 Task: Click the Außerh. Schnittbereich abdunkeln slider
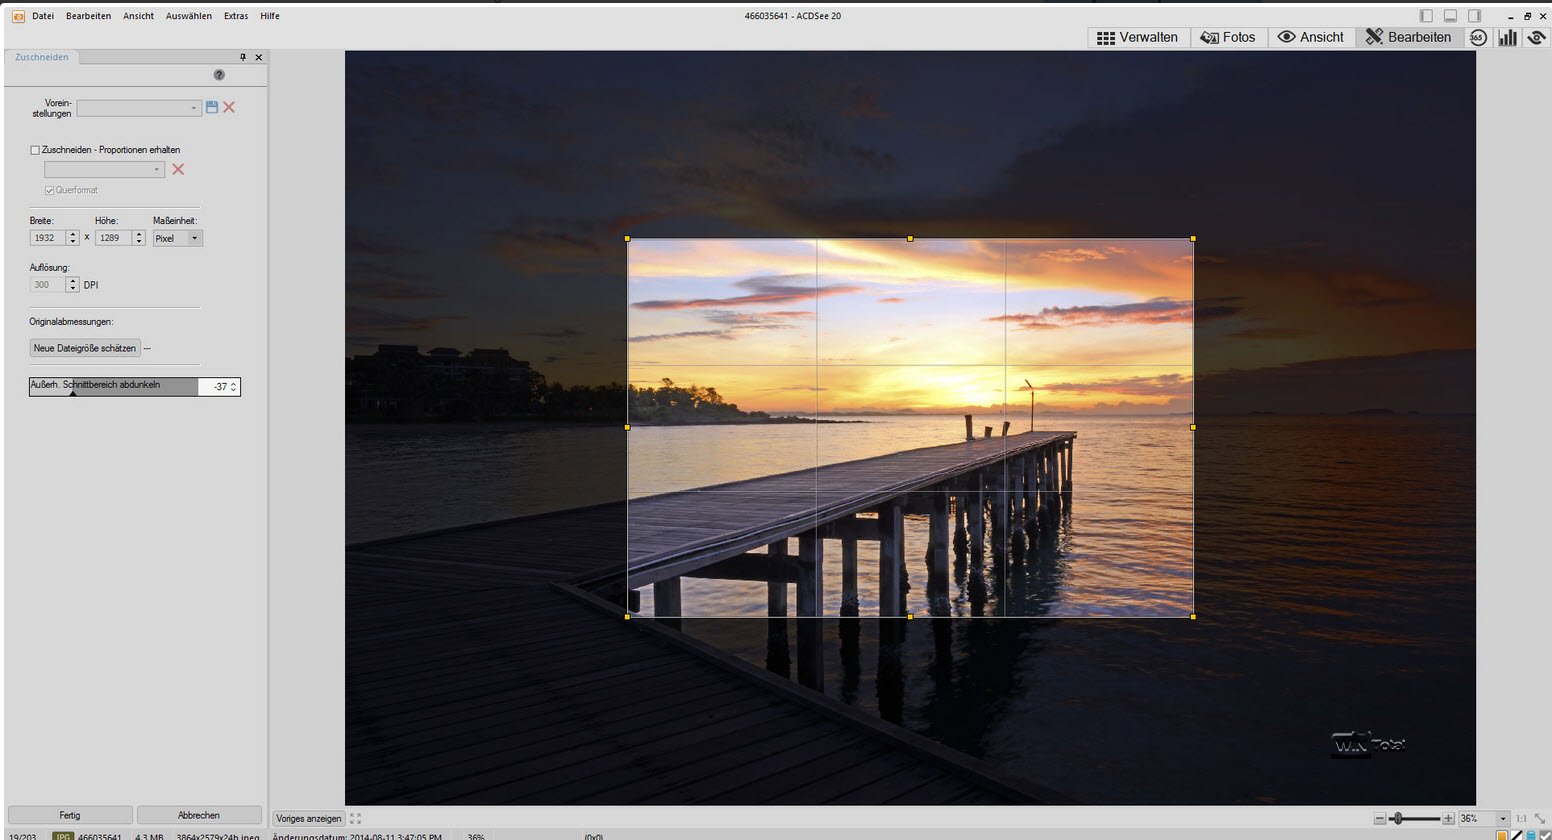113,386
